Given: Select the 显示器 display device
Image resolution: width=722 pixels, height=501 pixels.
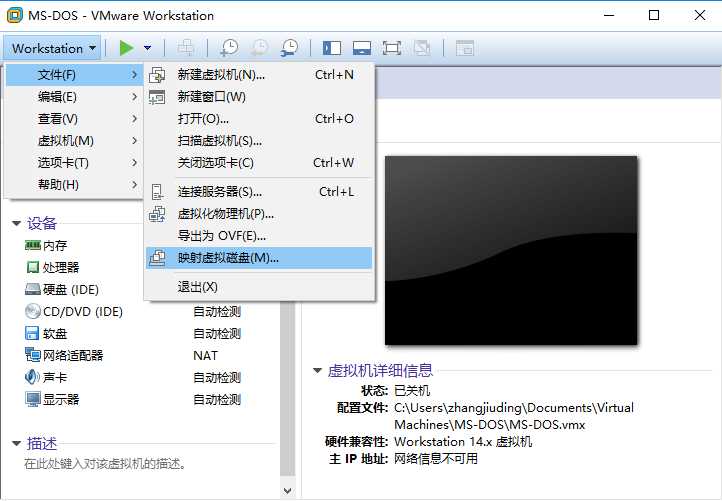Looking at the screenshot, I should click(x=52, y=399).
